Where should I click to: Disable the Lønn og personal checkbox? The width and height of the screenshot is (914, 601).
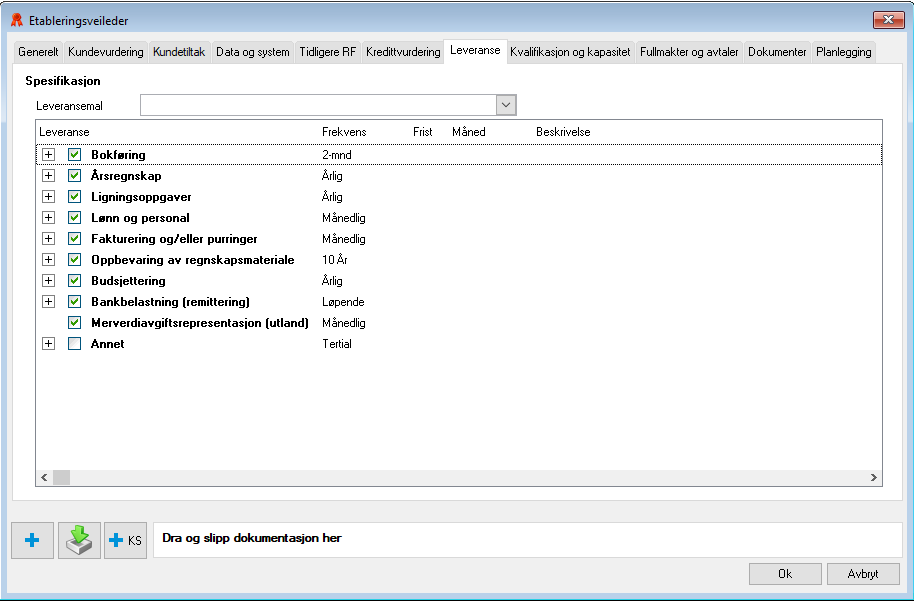tap(74, 217)
